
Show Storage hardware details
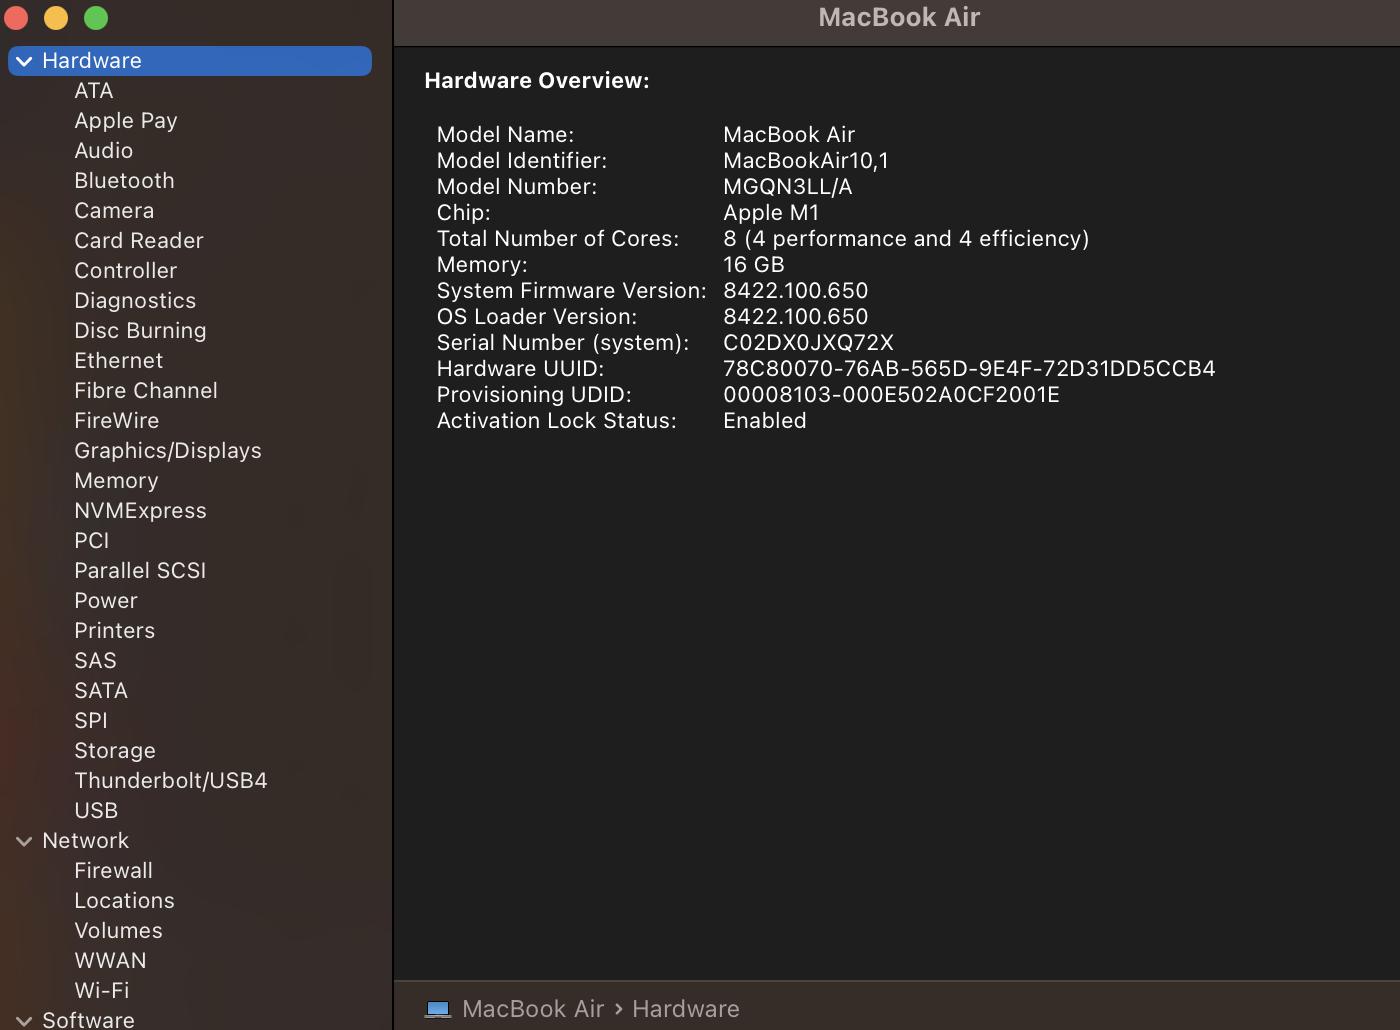point(115,751)
